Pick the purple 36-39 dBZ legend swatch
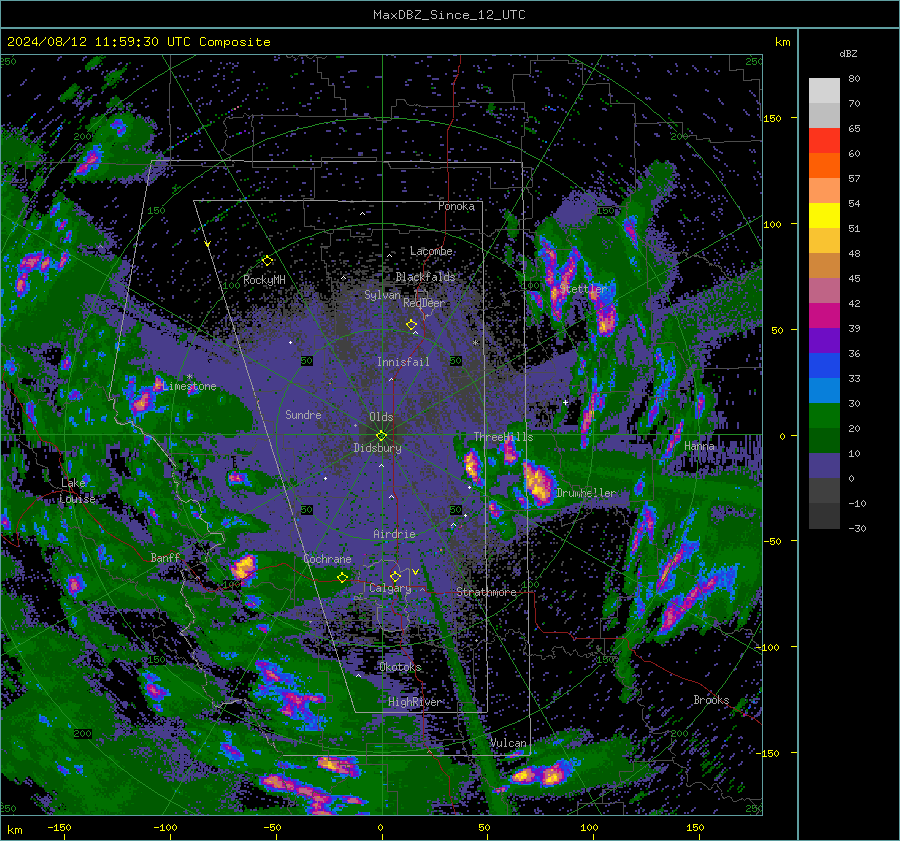The image size is (900, 841). pos(824,340)
